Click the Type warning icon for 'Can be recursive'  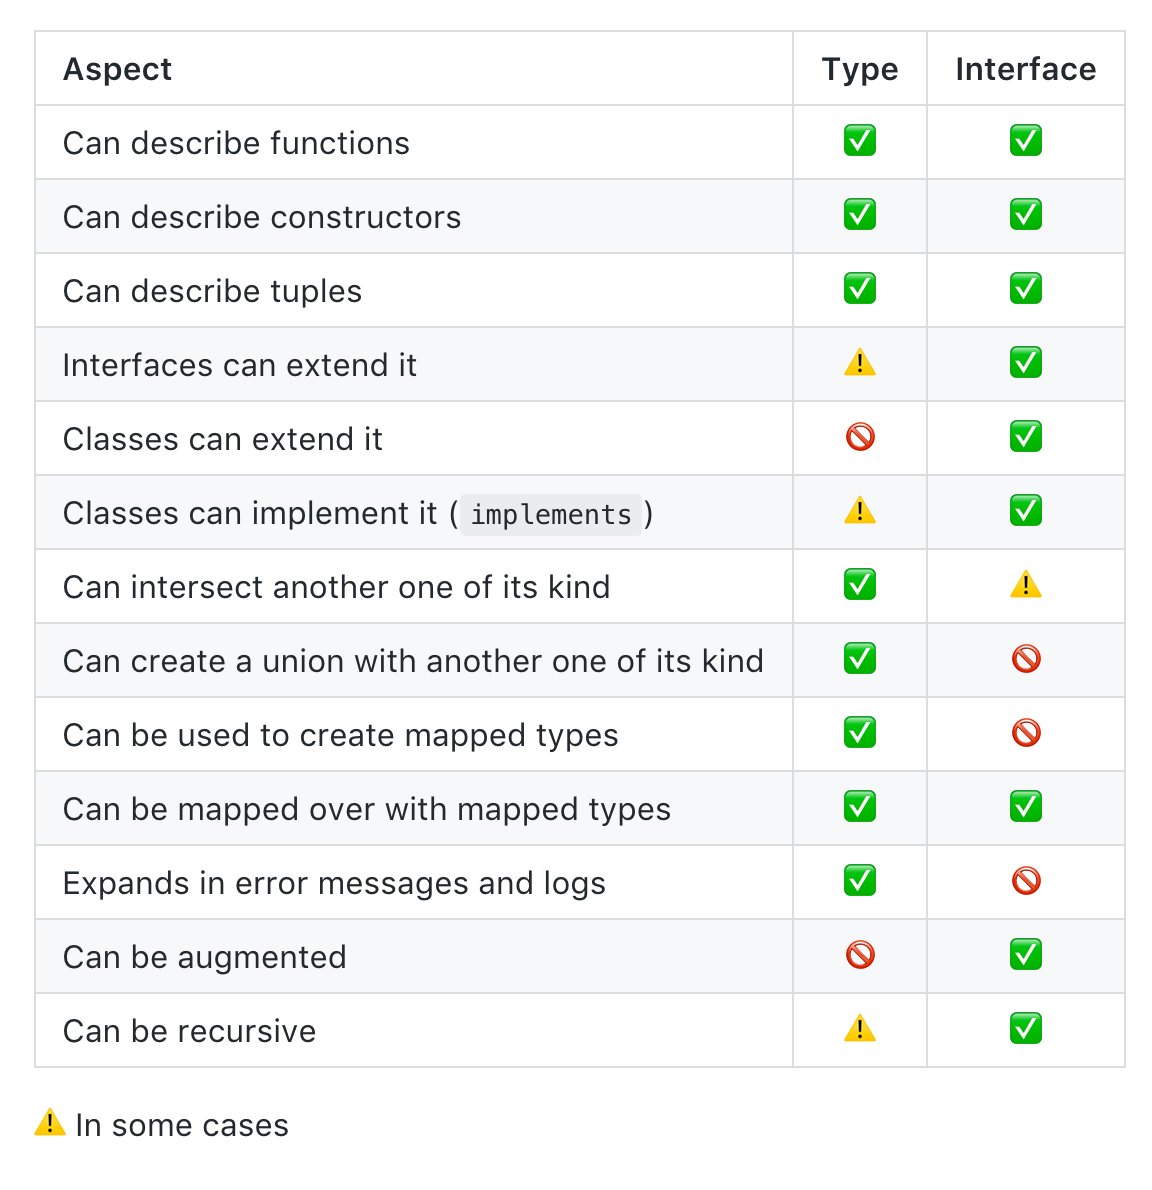tap(860, 1029)
